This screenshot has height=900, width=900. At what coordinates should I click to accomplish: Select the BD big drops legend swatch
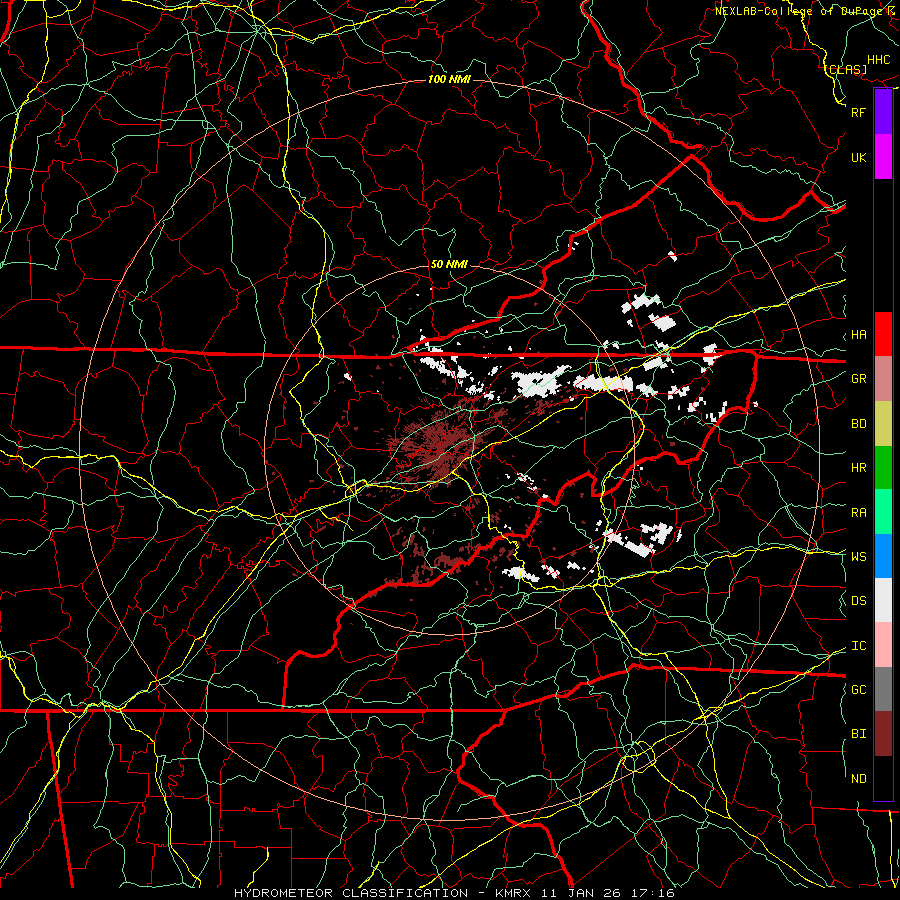point(883,424)
